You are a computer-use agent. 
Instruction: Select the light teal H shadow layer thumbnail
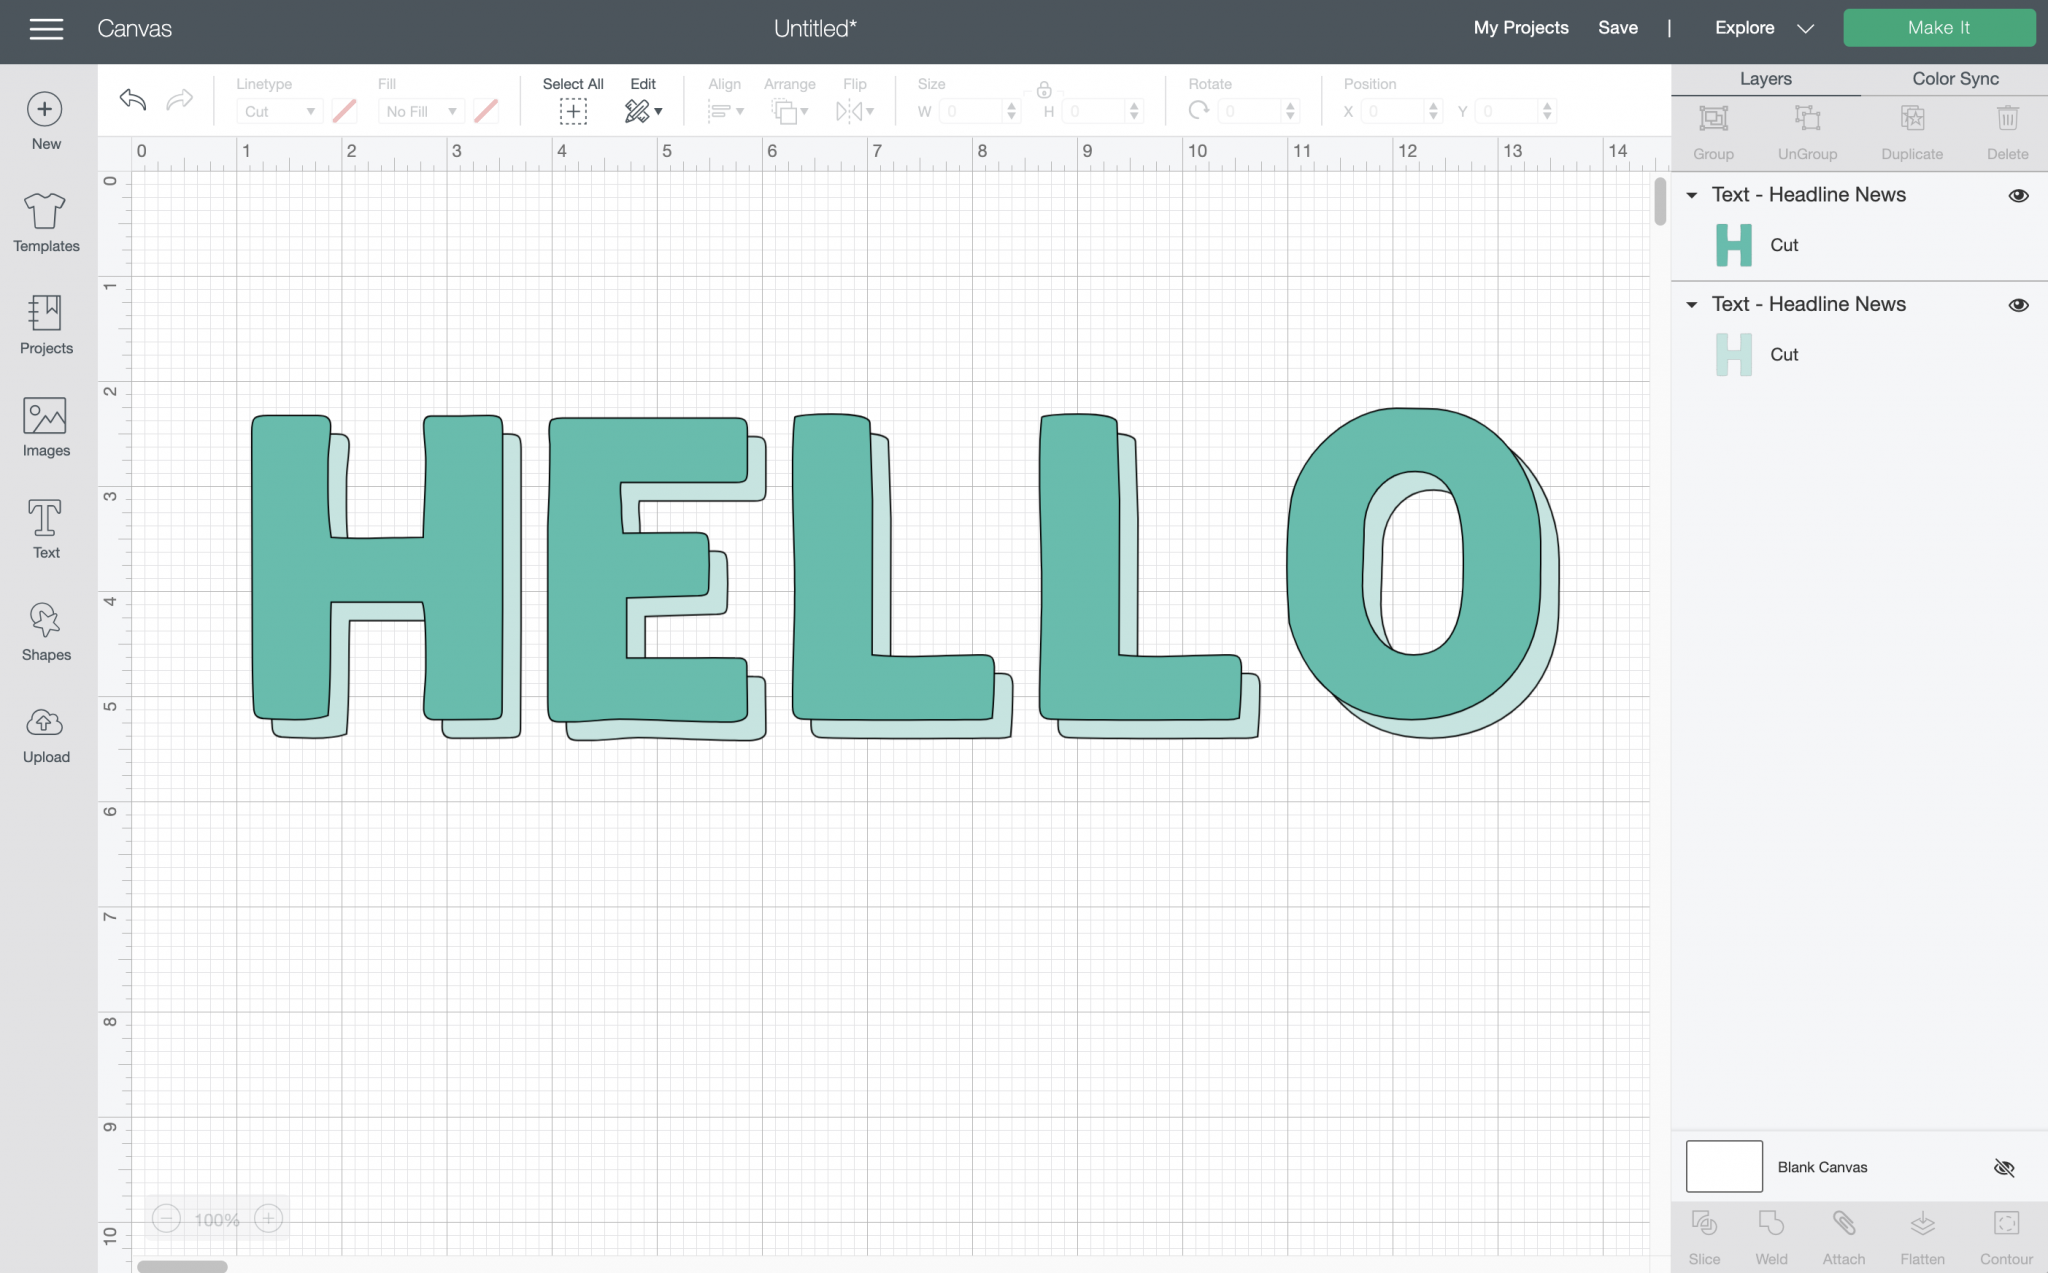tap(1733, 354)
